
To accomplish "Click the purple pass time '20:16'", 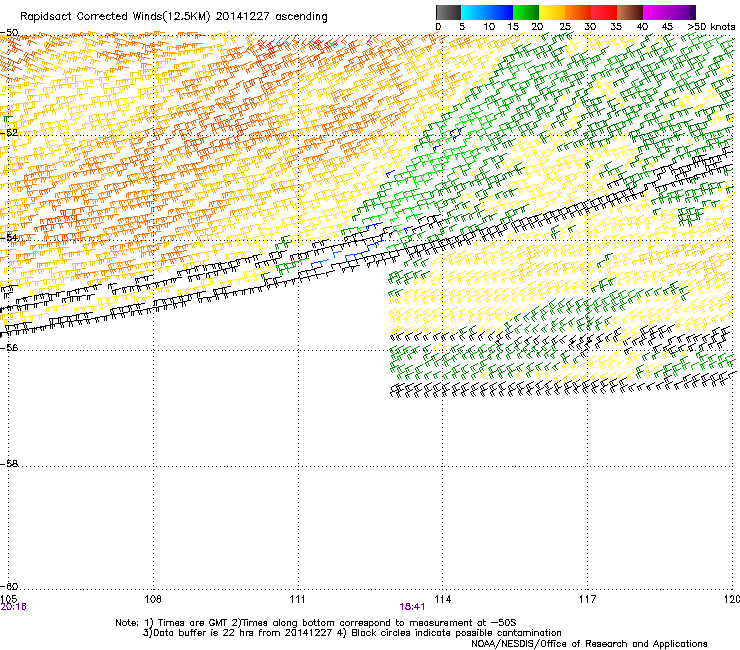I will 14,607.
